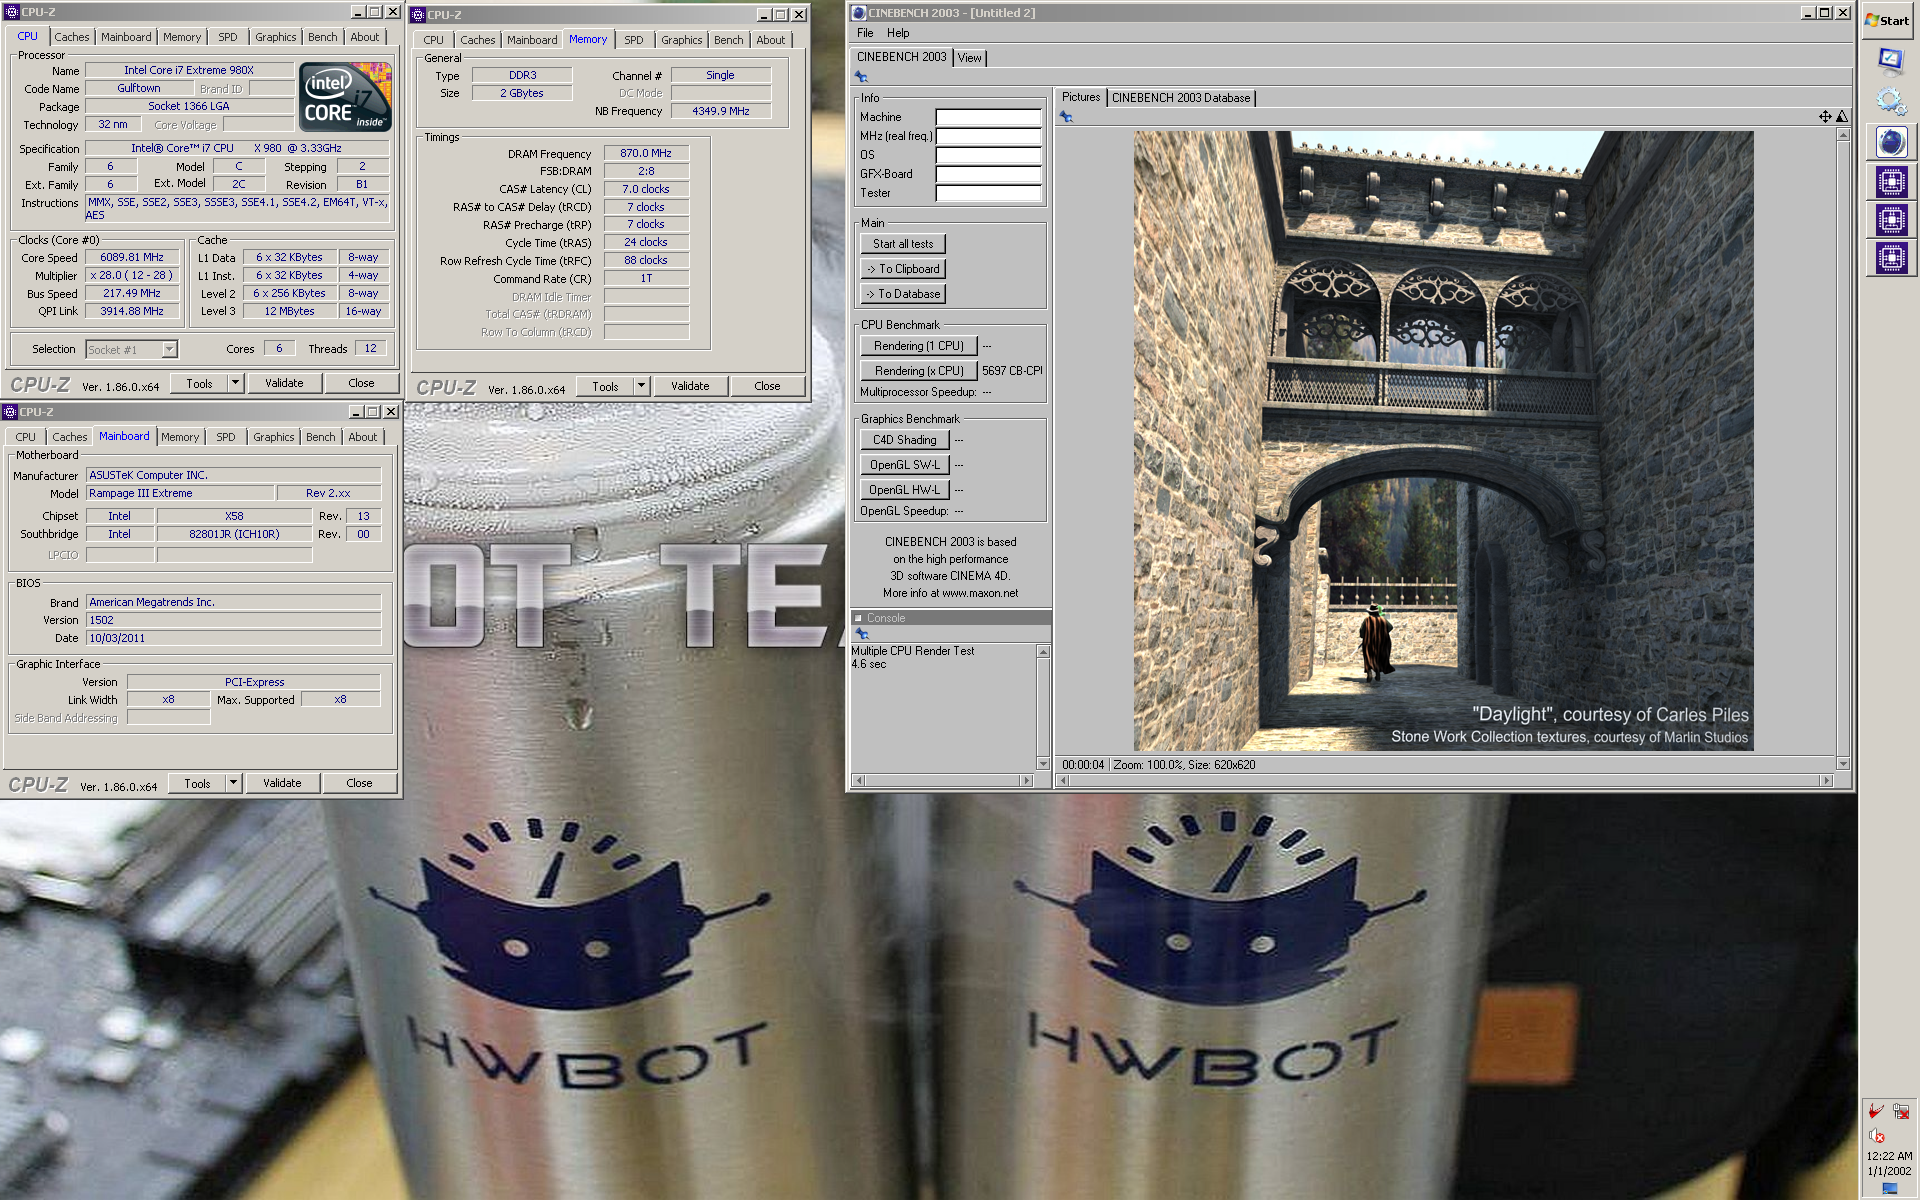Open the gears settings icon in the taskbar
The width and height of the screenshot is (1920, 1200).
point(1890,101)
